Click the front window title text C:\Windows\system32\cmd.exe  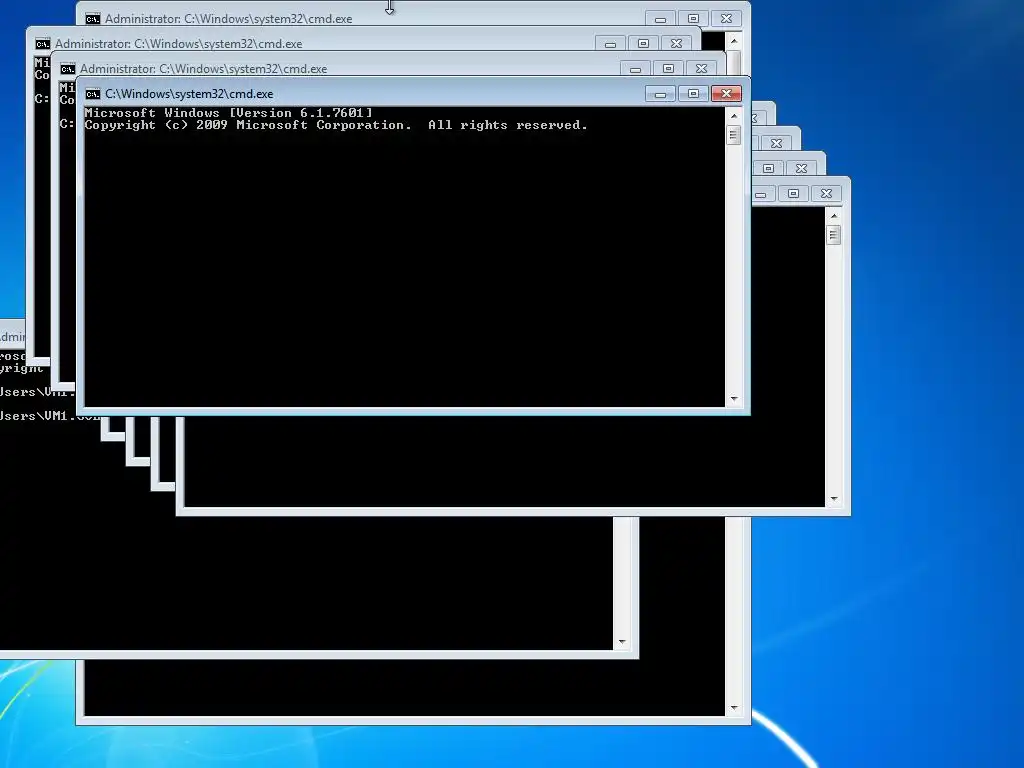[x=189, y=94]
